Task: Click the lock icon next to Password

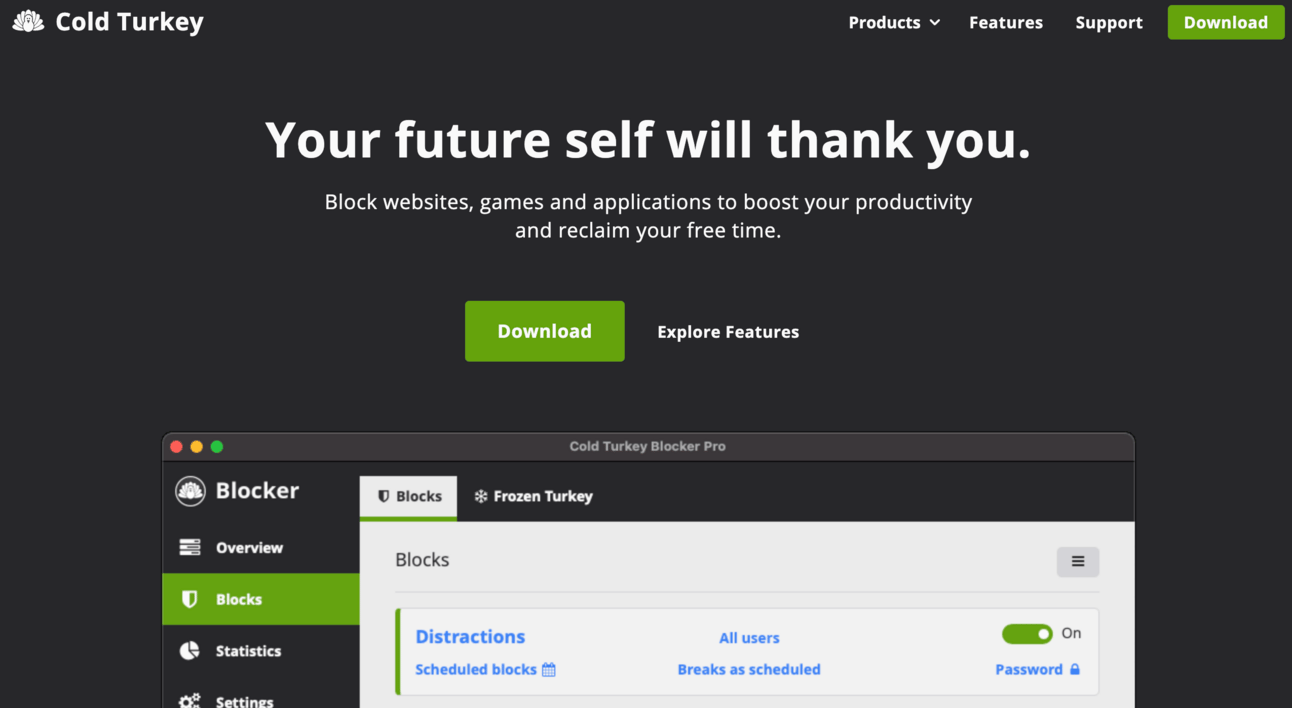Action: tap(1075, 670)
